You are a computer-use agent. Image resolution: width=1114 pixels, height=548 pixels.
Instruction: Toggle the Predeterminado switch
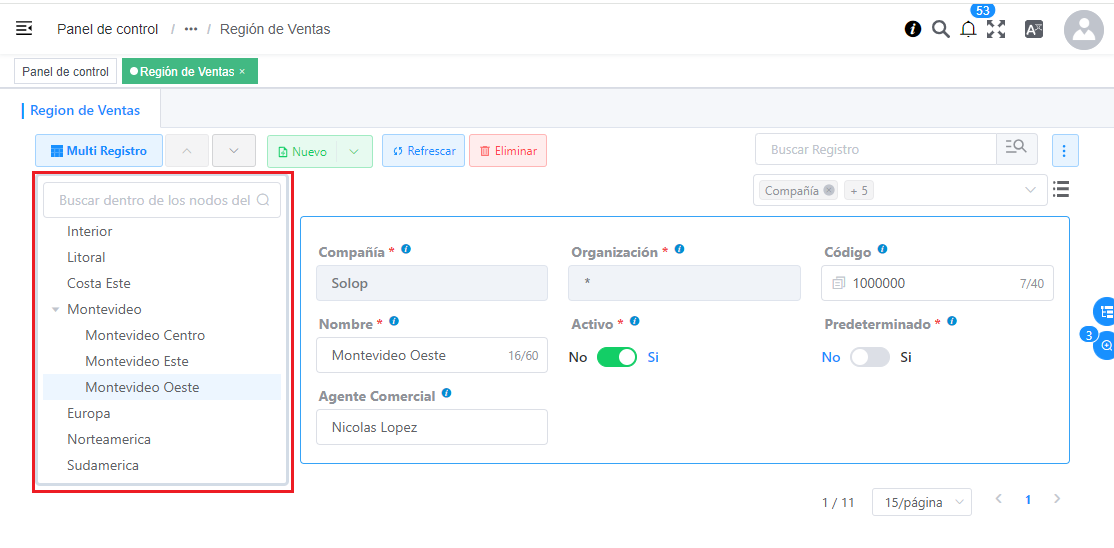point(869,357)
